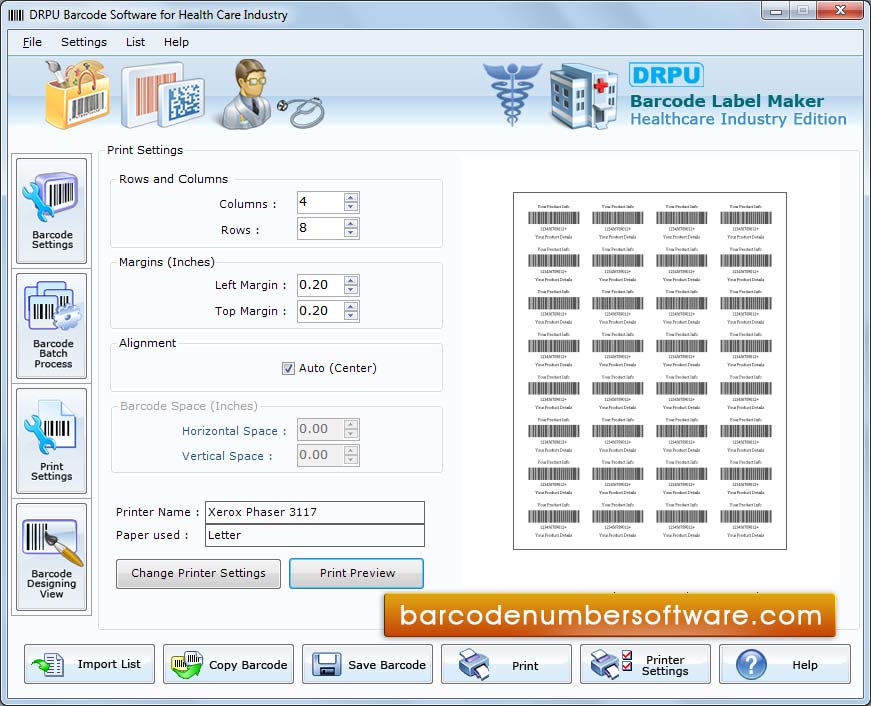
Task: Click the "Healthcare Industry Edition" text
Action: (x=738, y=119)
